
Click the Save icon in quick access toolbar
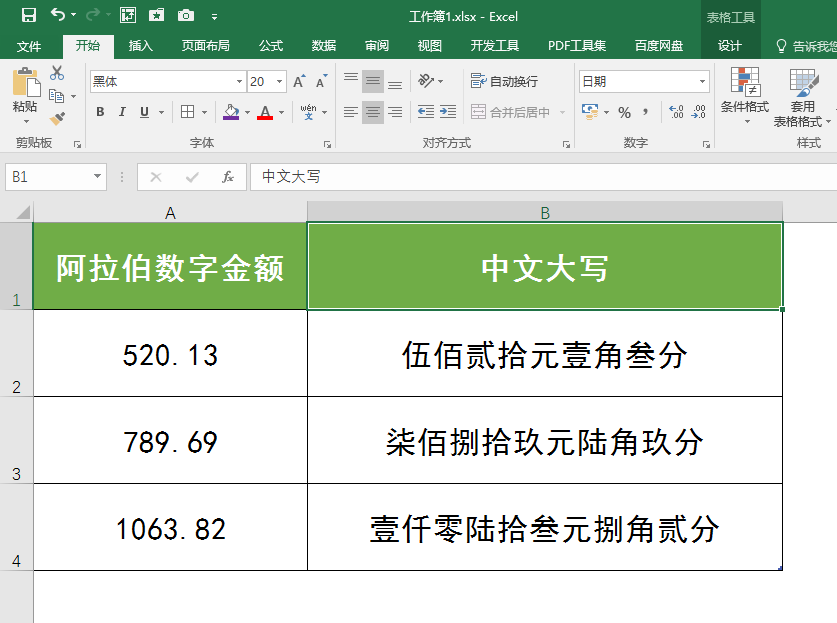coord(29,15)
